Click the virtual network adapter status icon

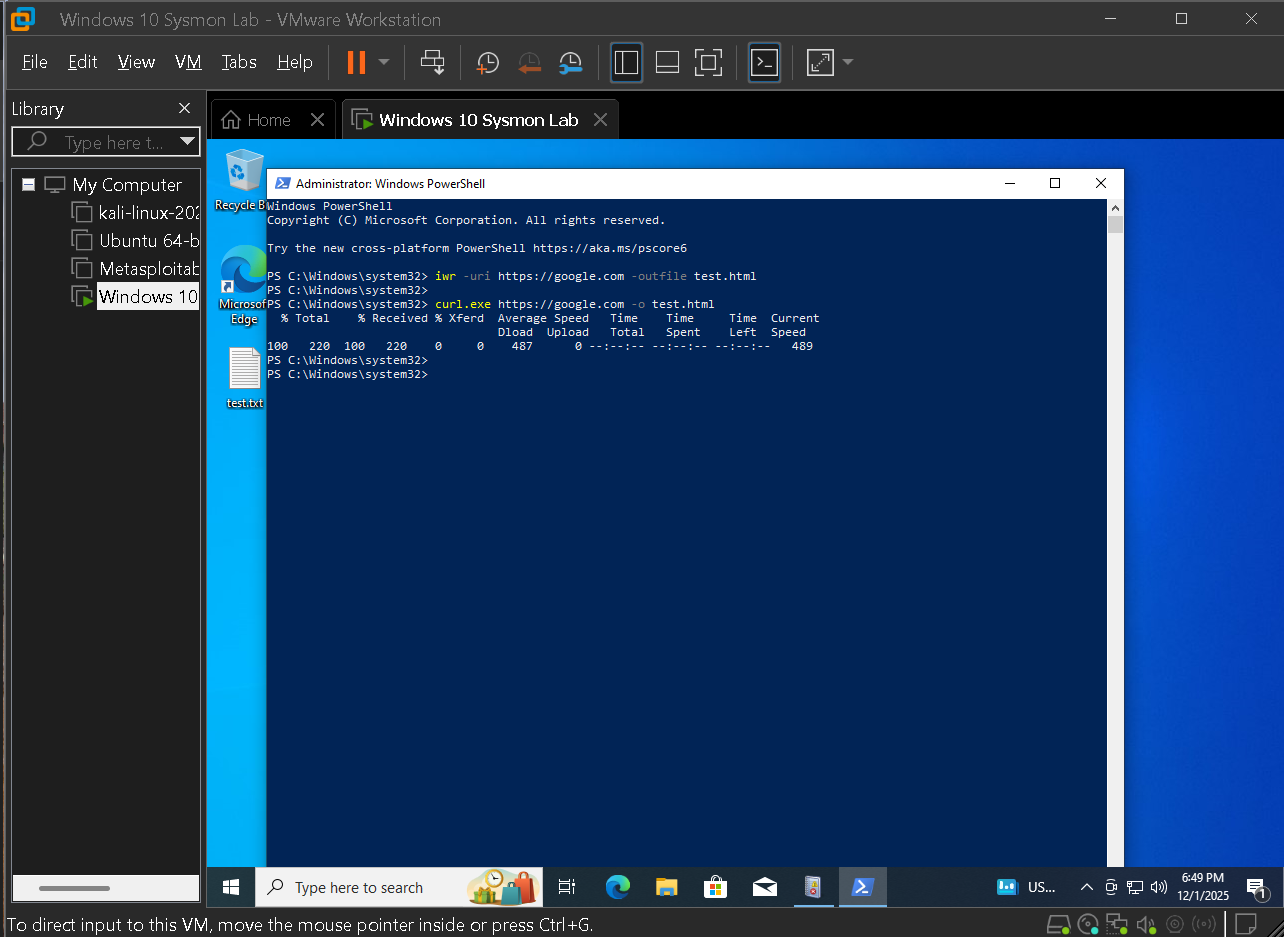point(1116,924)
